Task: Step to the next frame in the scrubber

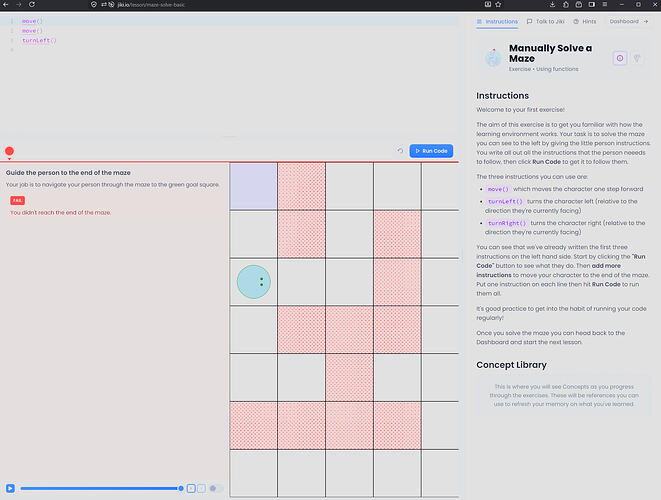Action: [x=202, y=488]
